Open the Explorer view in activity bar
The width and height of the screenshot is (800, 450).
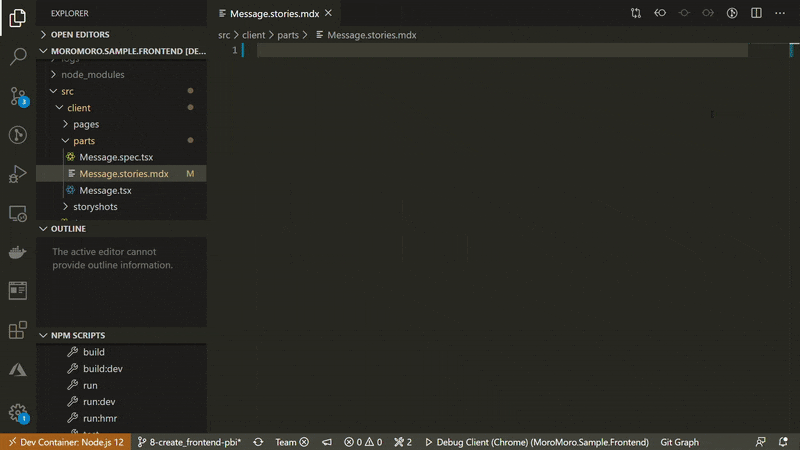click(18, 18)
